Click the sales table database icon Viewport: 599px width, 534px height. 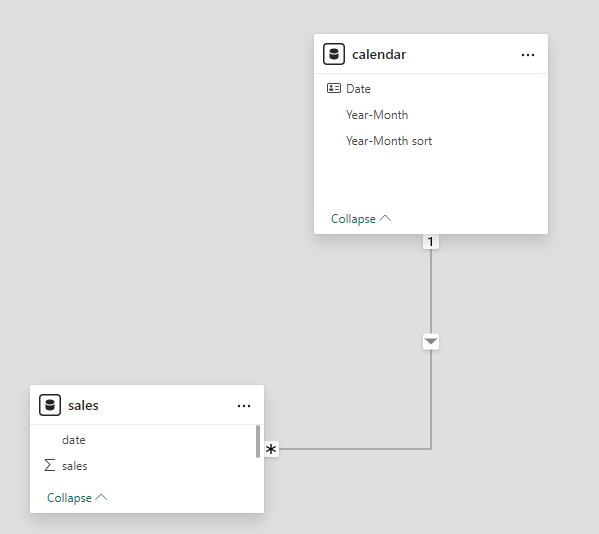50,405
